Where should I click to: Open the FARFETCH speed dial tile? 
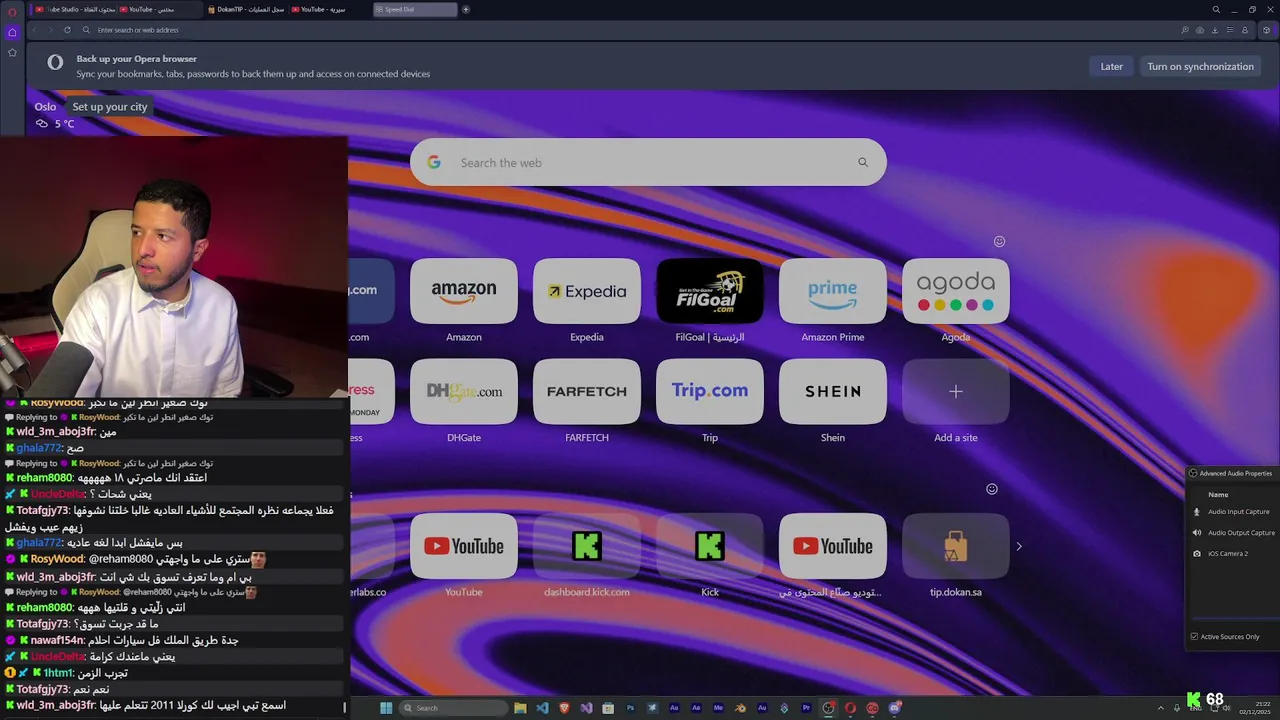click(587, 391)
